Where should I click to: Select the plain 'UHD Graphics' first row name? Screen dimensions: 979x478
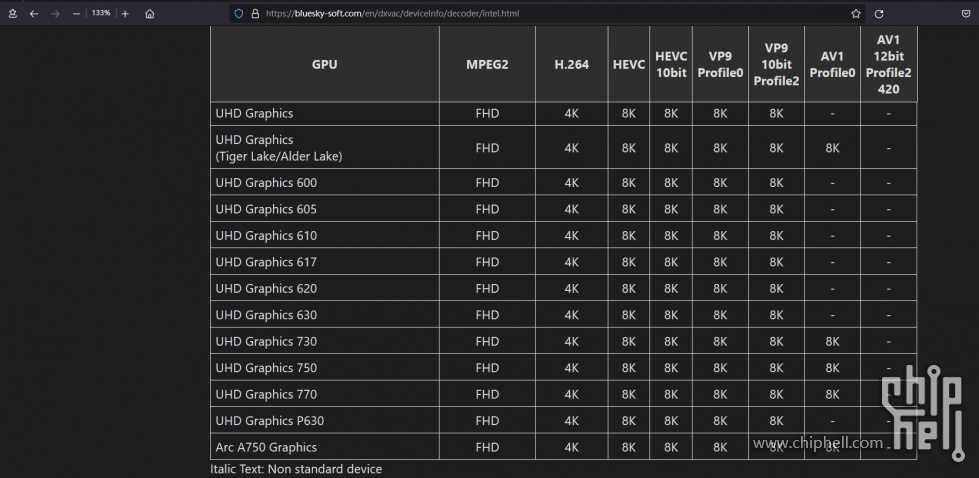pyautogui.click(x=254, y=114)
